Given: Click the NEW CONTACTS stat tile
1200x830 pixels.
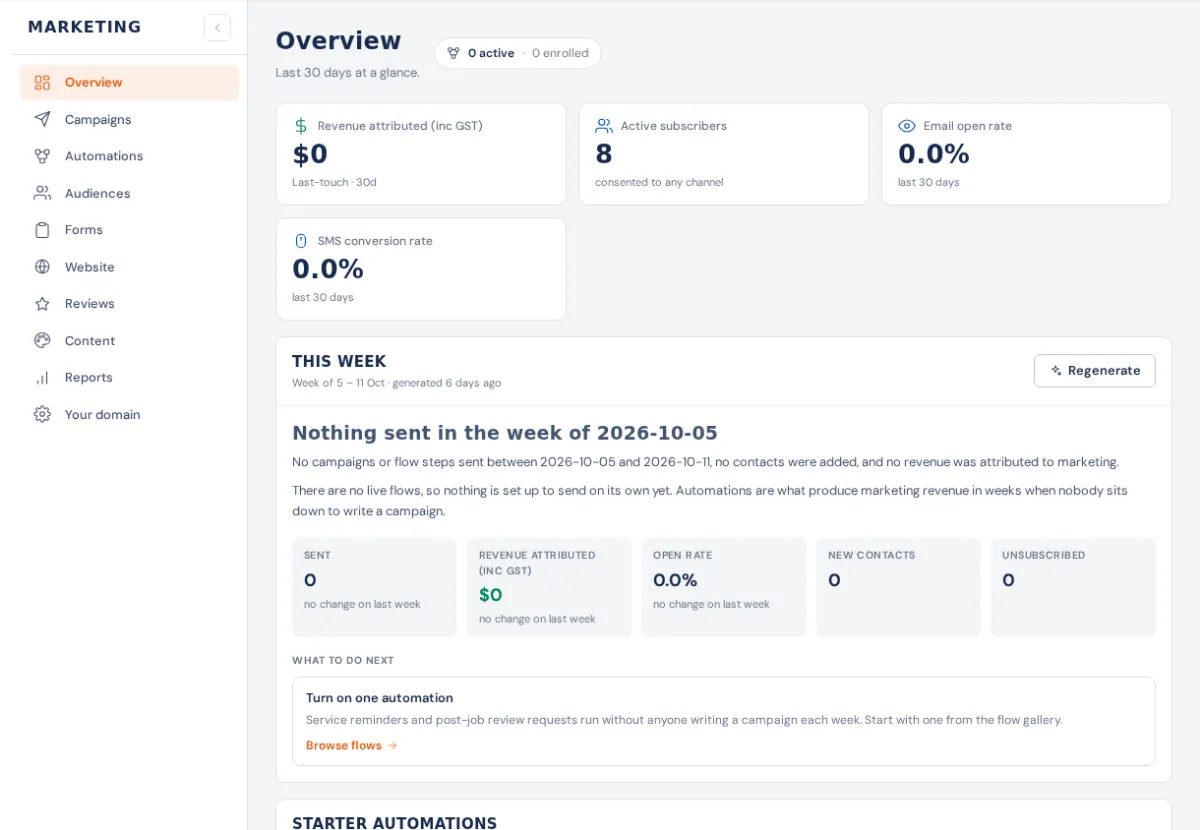Looking at the screenshot, I should coord(898,588).
